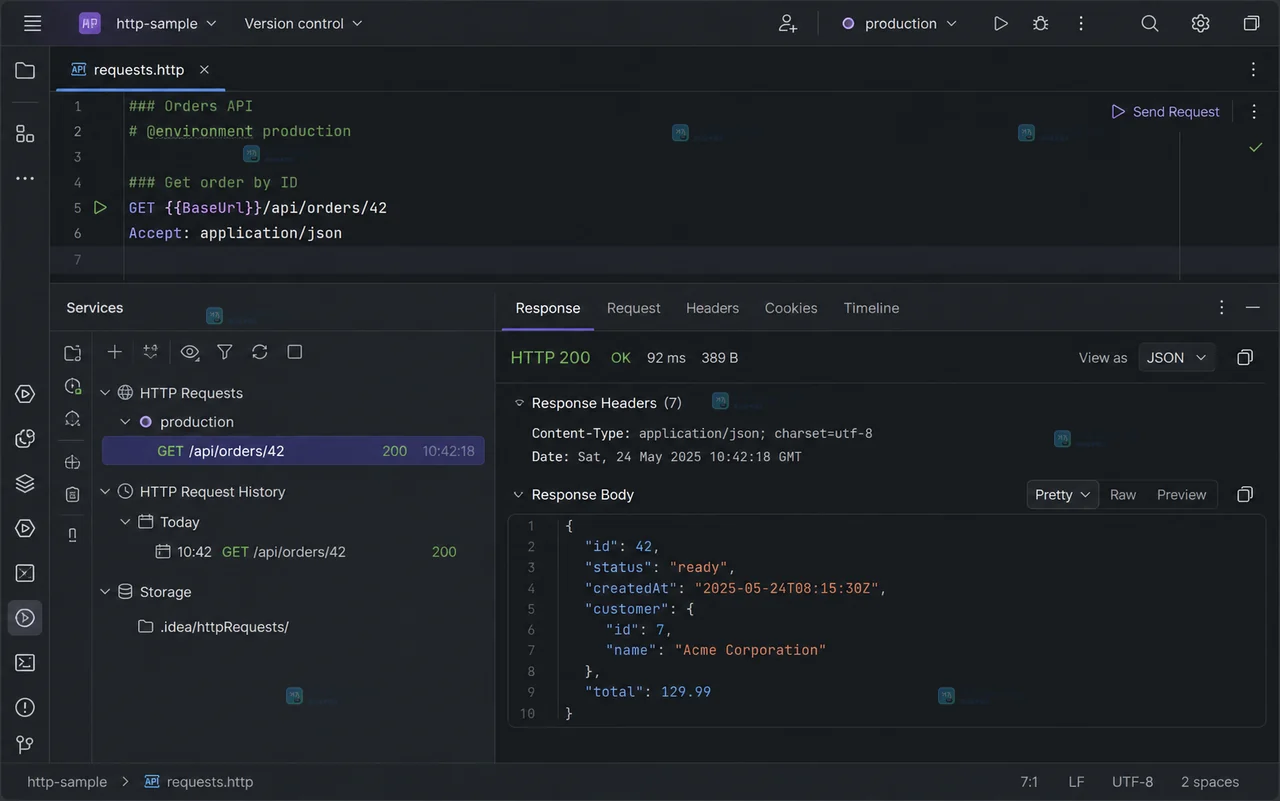Open the Send Request more options kebab
Image resolution: width=1280 pixels, height=801 pixels.
tap(1253, 112)
